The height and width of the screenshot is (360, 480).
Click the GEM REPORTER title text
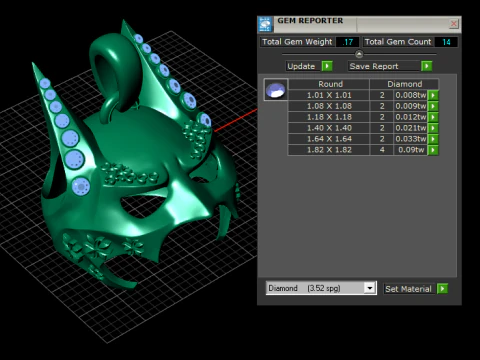coord(310,21)
